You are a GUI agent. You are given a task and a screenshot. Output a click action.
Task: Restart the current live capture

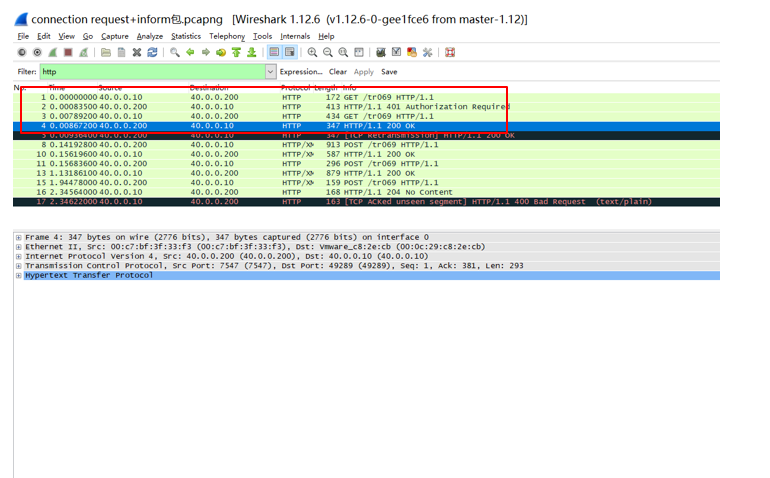[x=84, y=52]
